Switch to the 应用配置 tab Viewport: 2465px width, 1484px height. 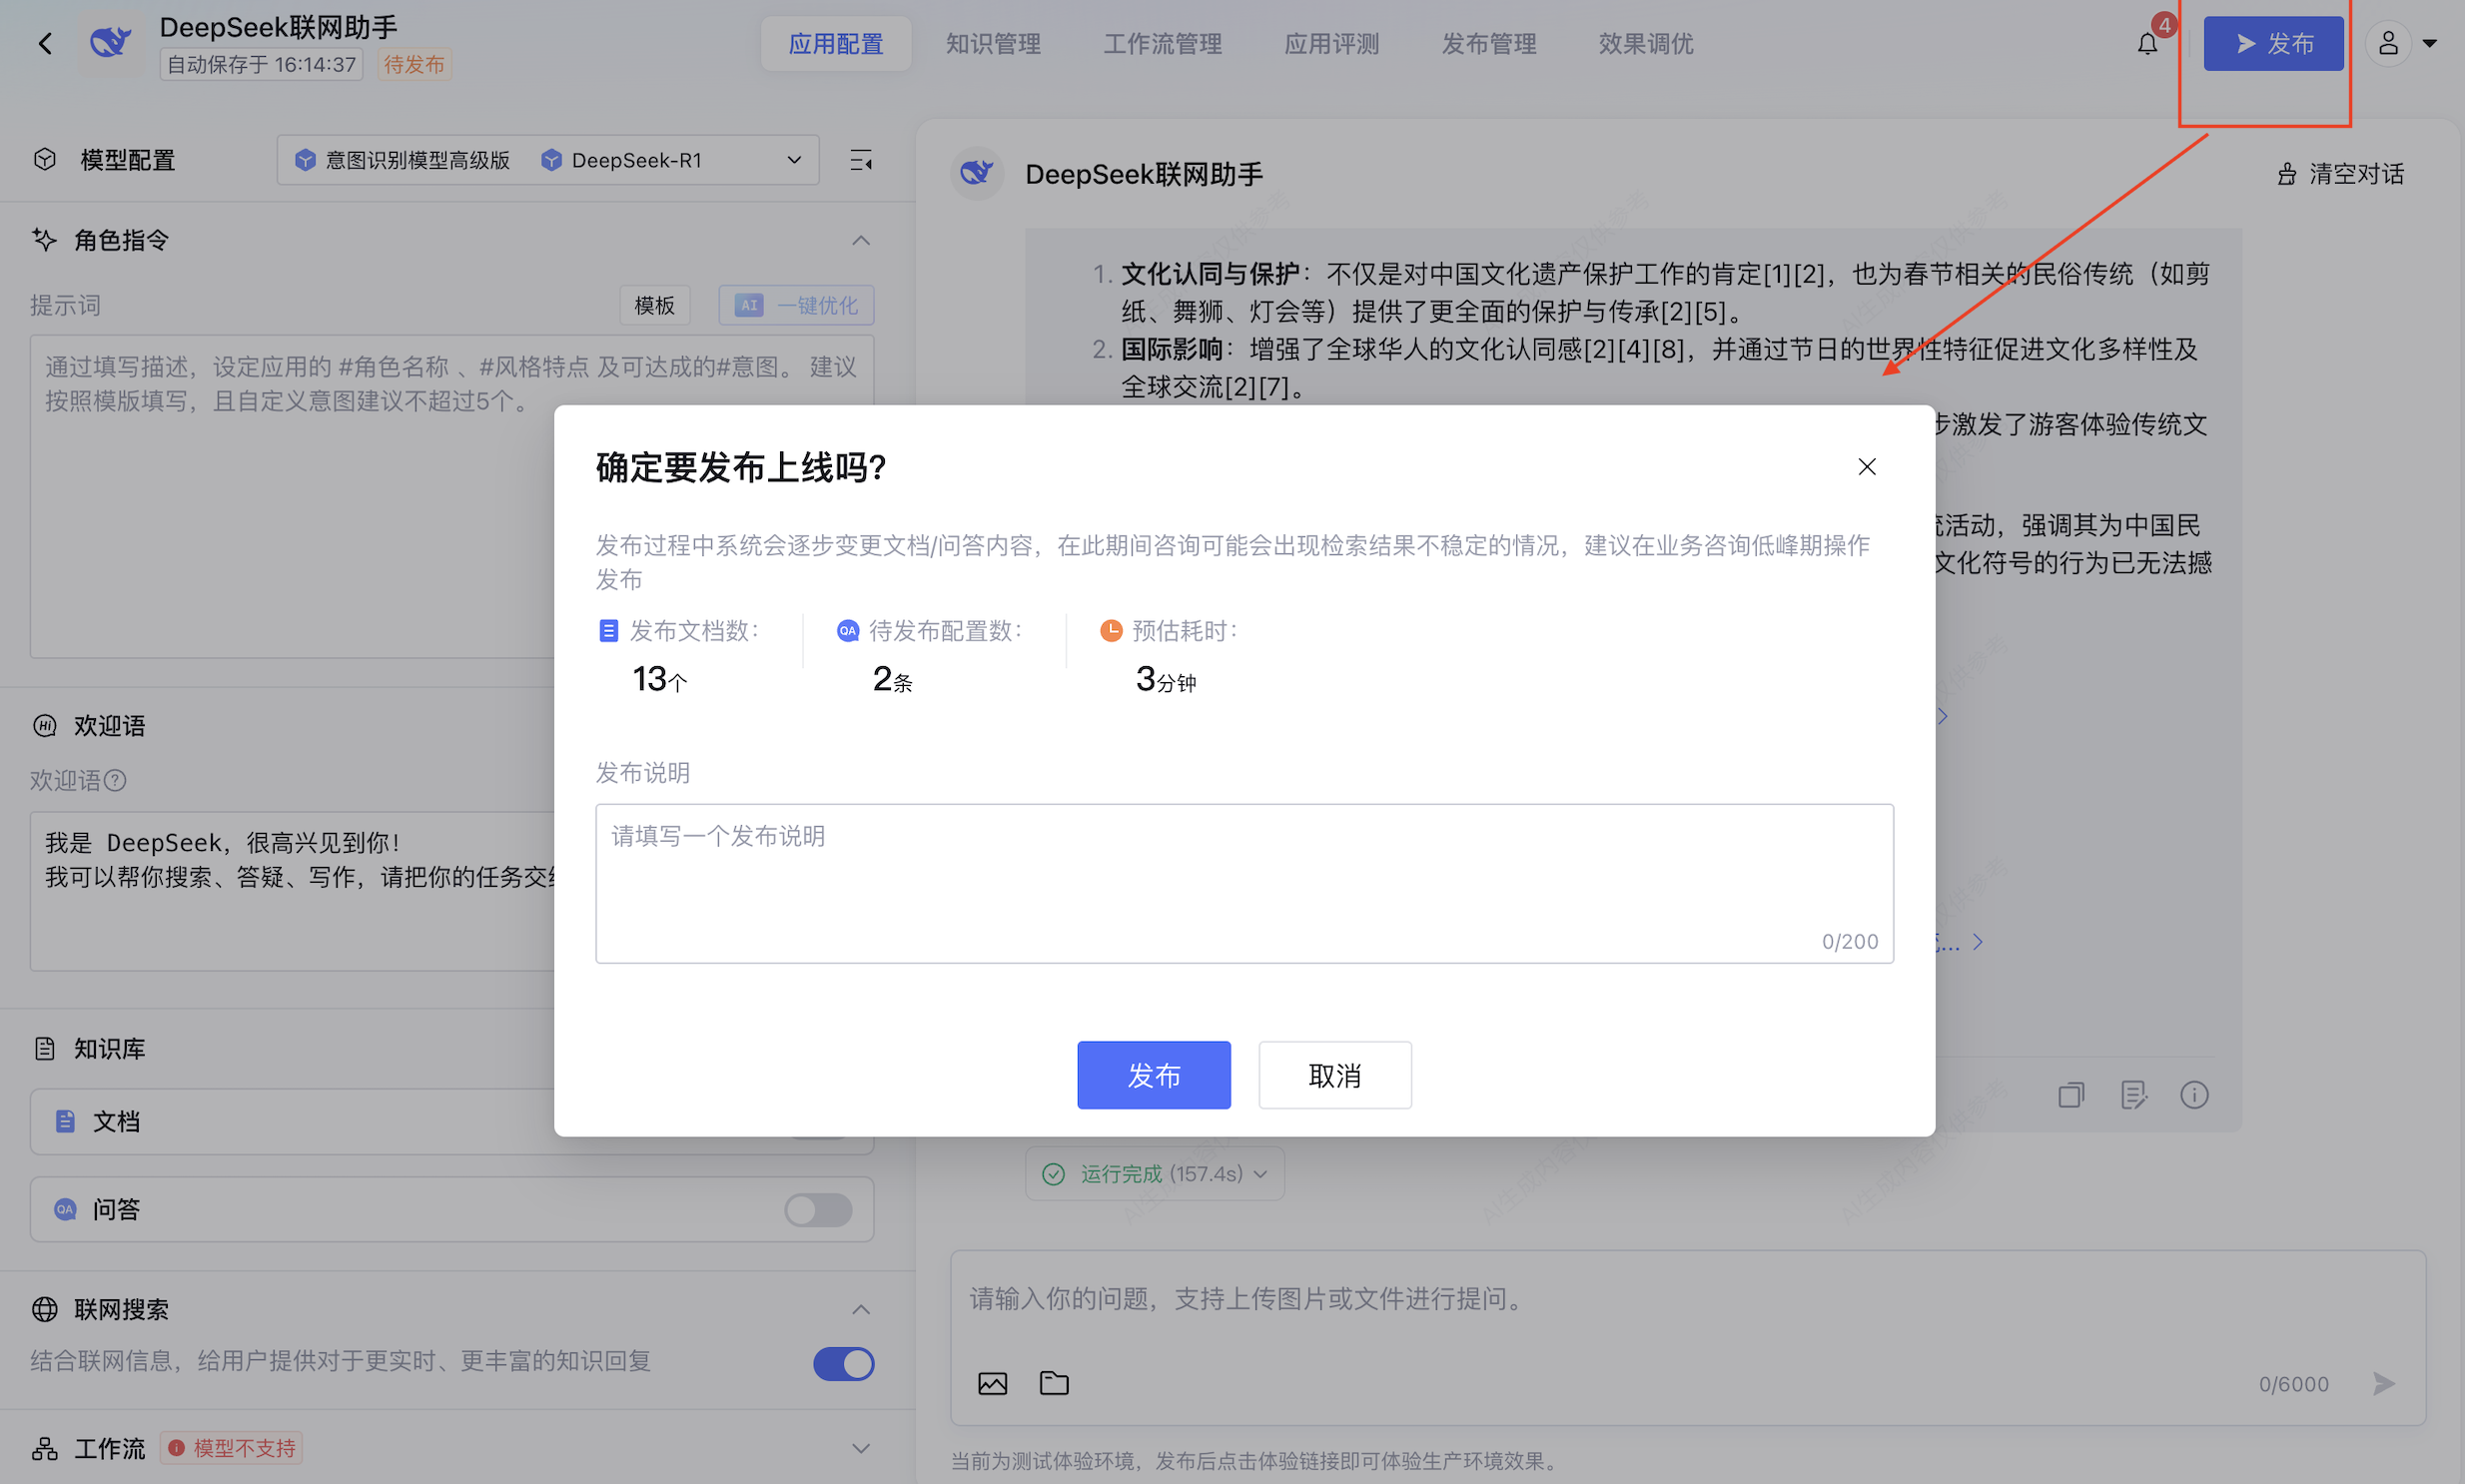tap(836, 43)
